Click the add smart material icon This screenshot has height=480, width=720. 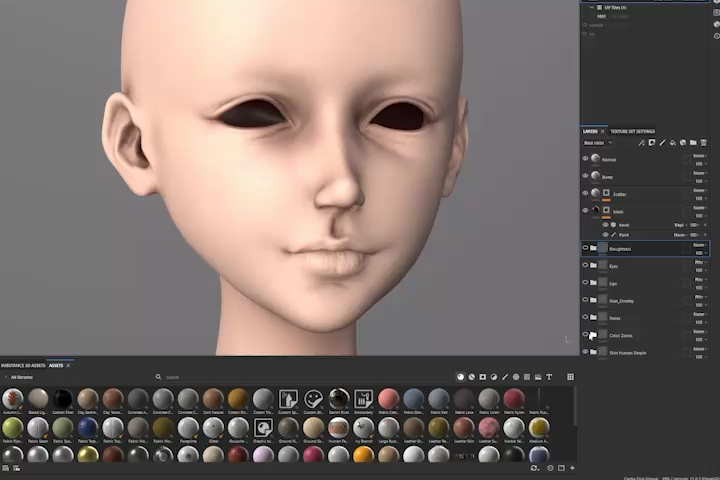tap(683, 143)
